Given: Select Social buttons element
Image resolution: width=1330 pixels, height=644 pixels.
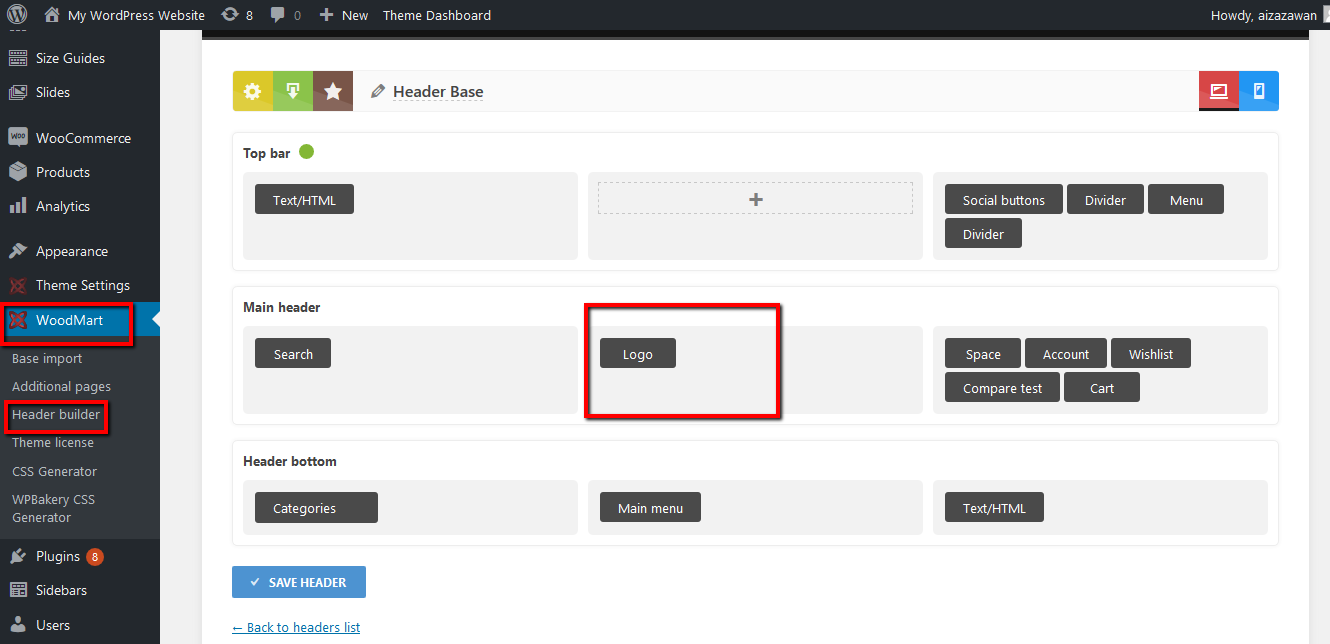Looking at the screenshot, I should coord(1004,200).
